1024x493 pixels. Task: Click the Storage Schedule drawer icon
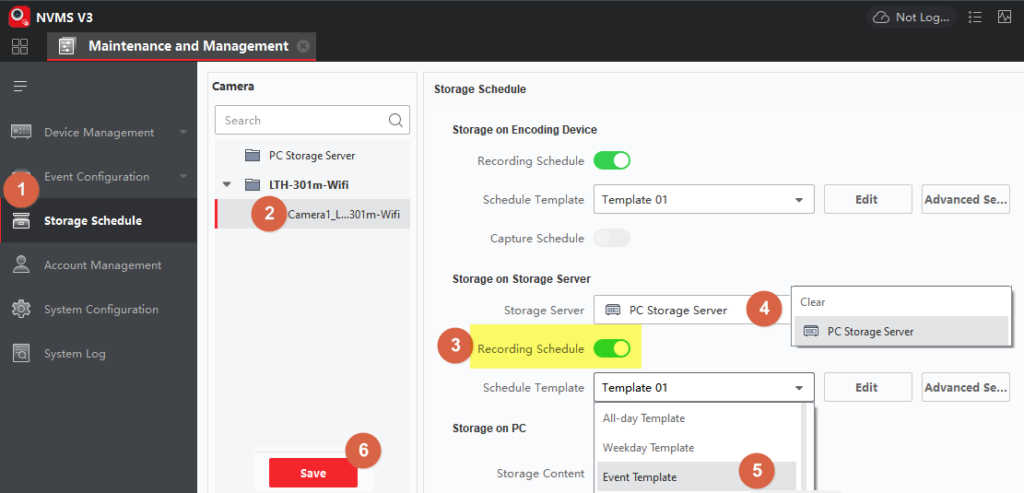tap(22, 221)
